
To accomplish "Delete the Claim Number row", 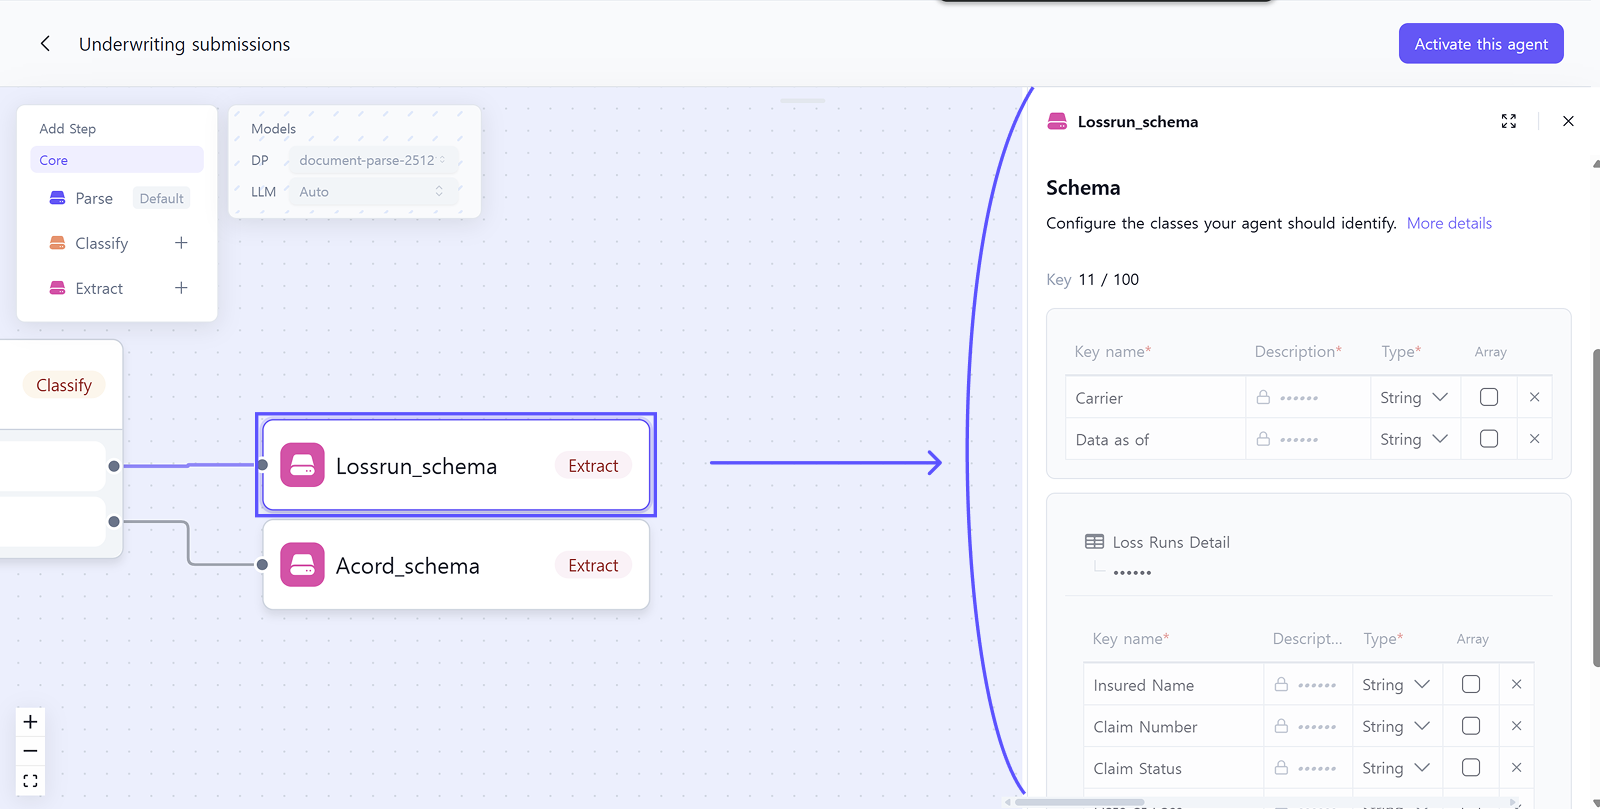I will pos(1517,726).
